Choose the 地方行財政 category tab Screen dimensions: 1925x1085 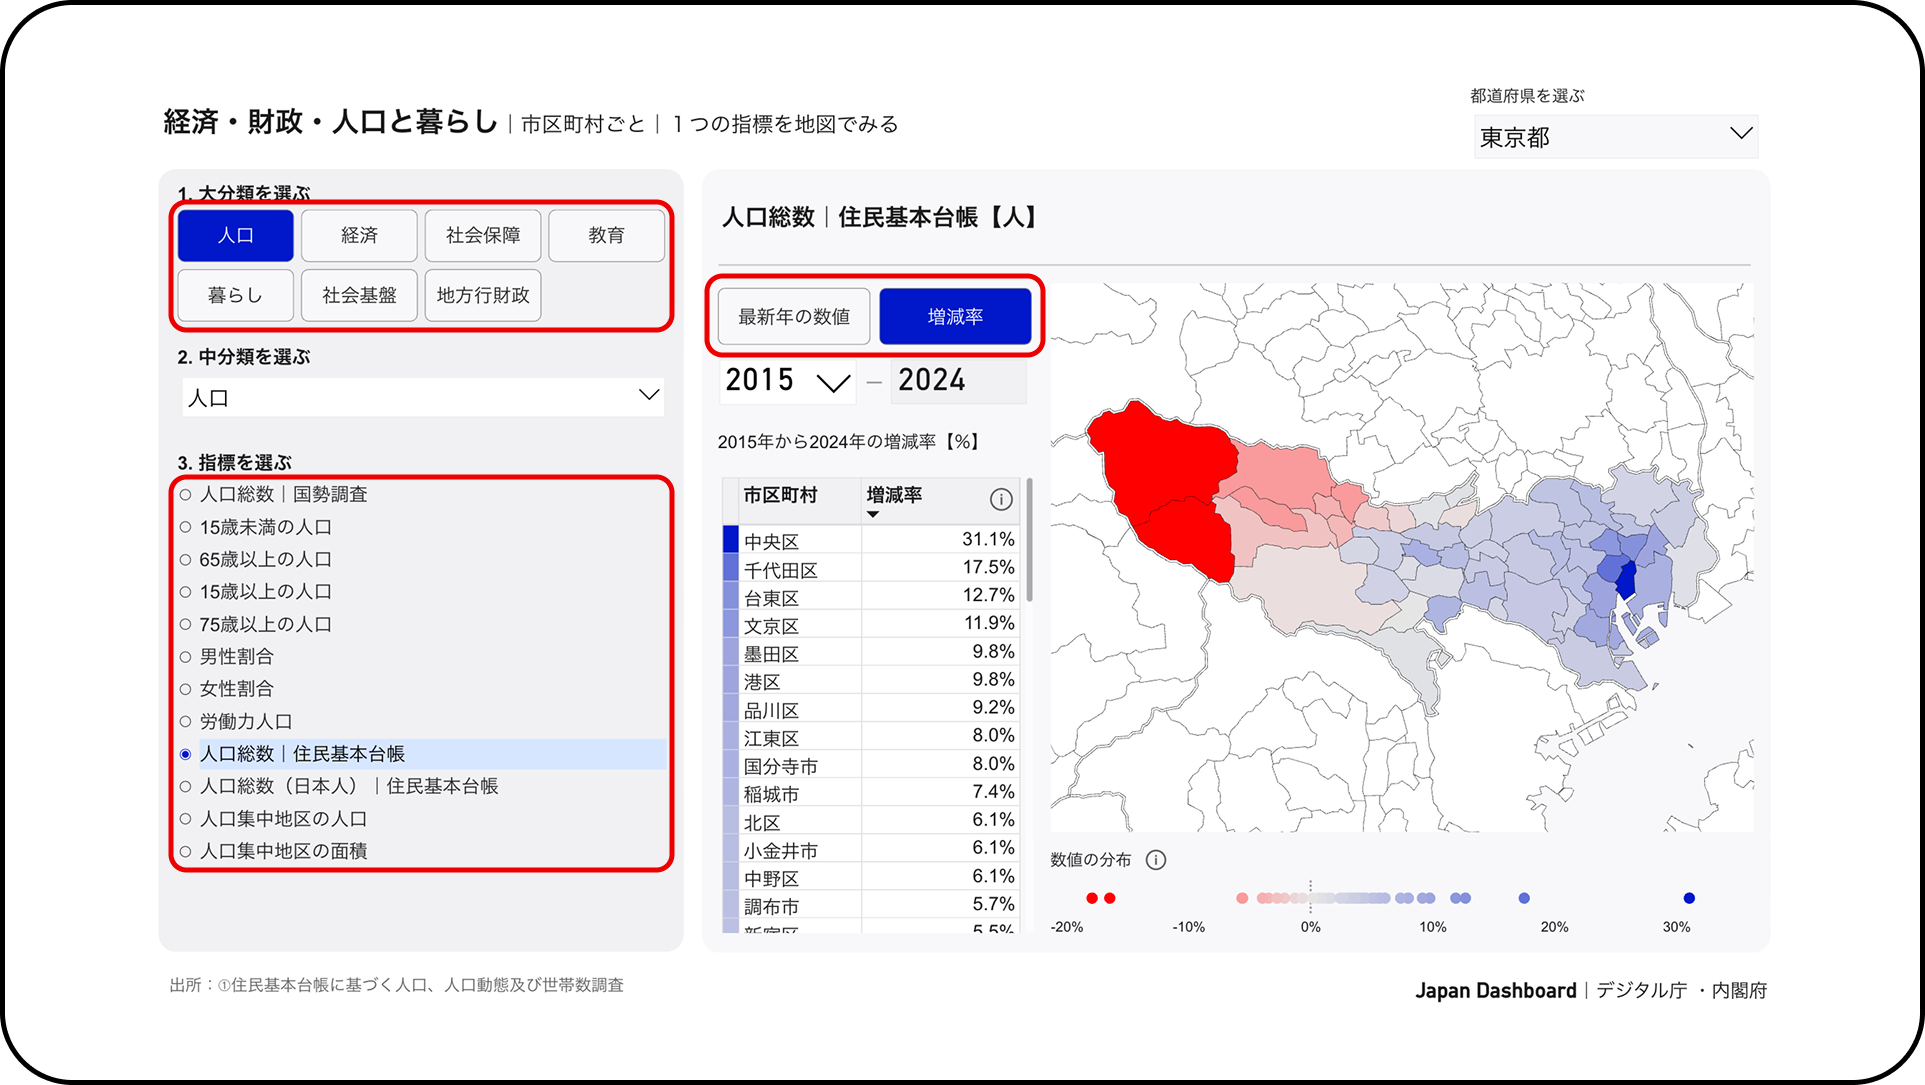483,296
